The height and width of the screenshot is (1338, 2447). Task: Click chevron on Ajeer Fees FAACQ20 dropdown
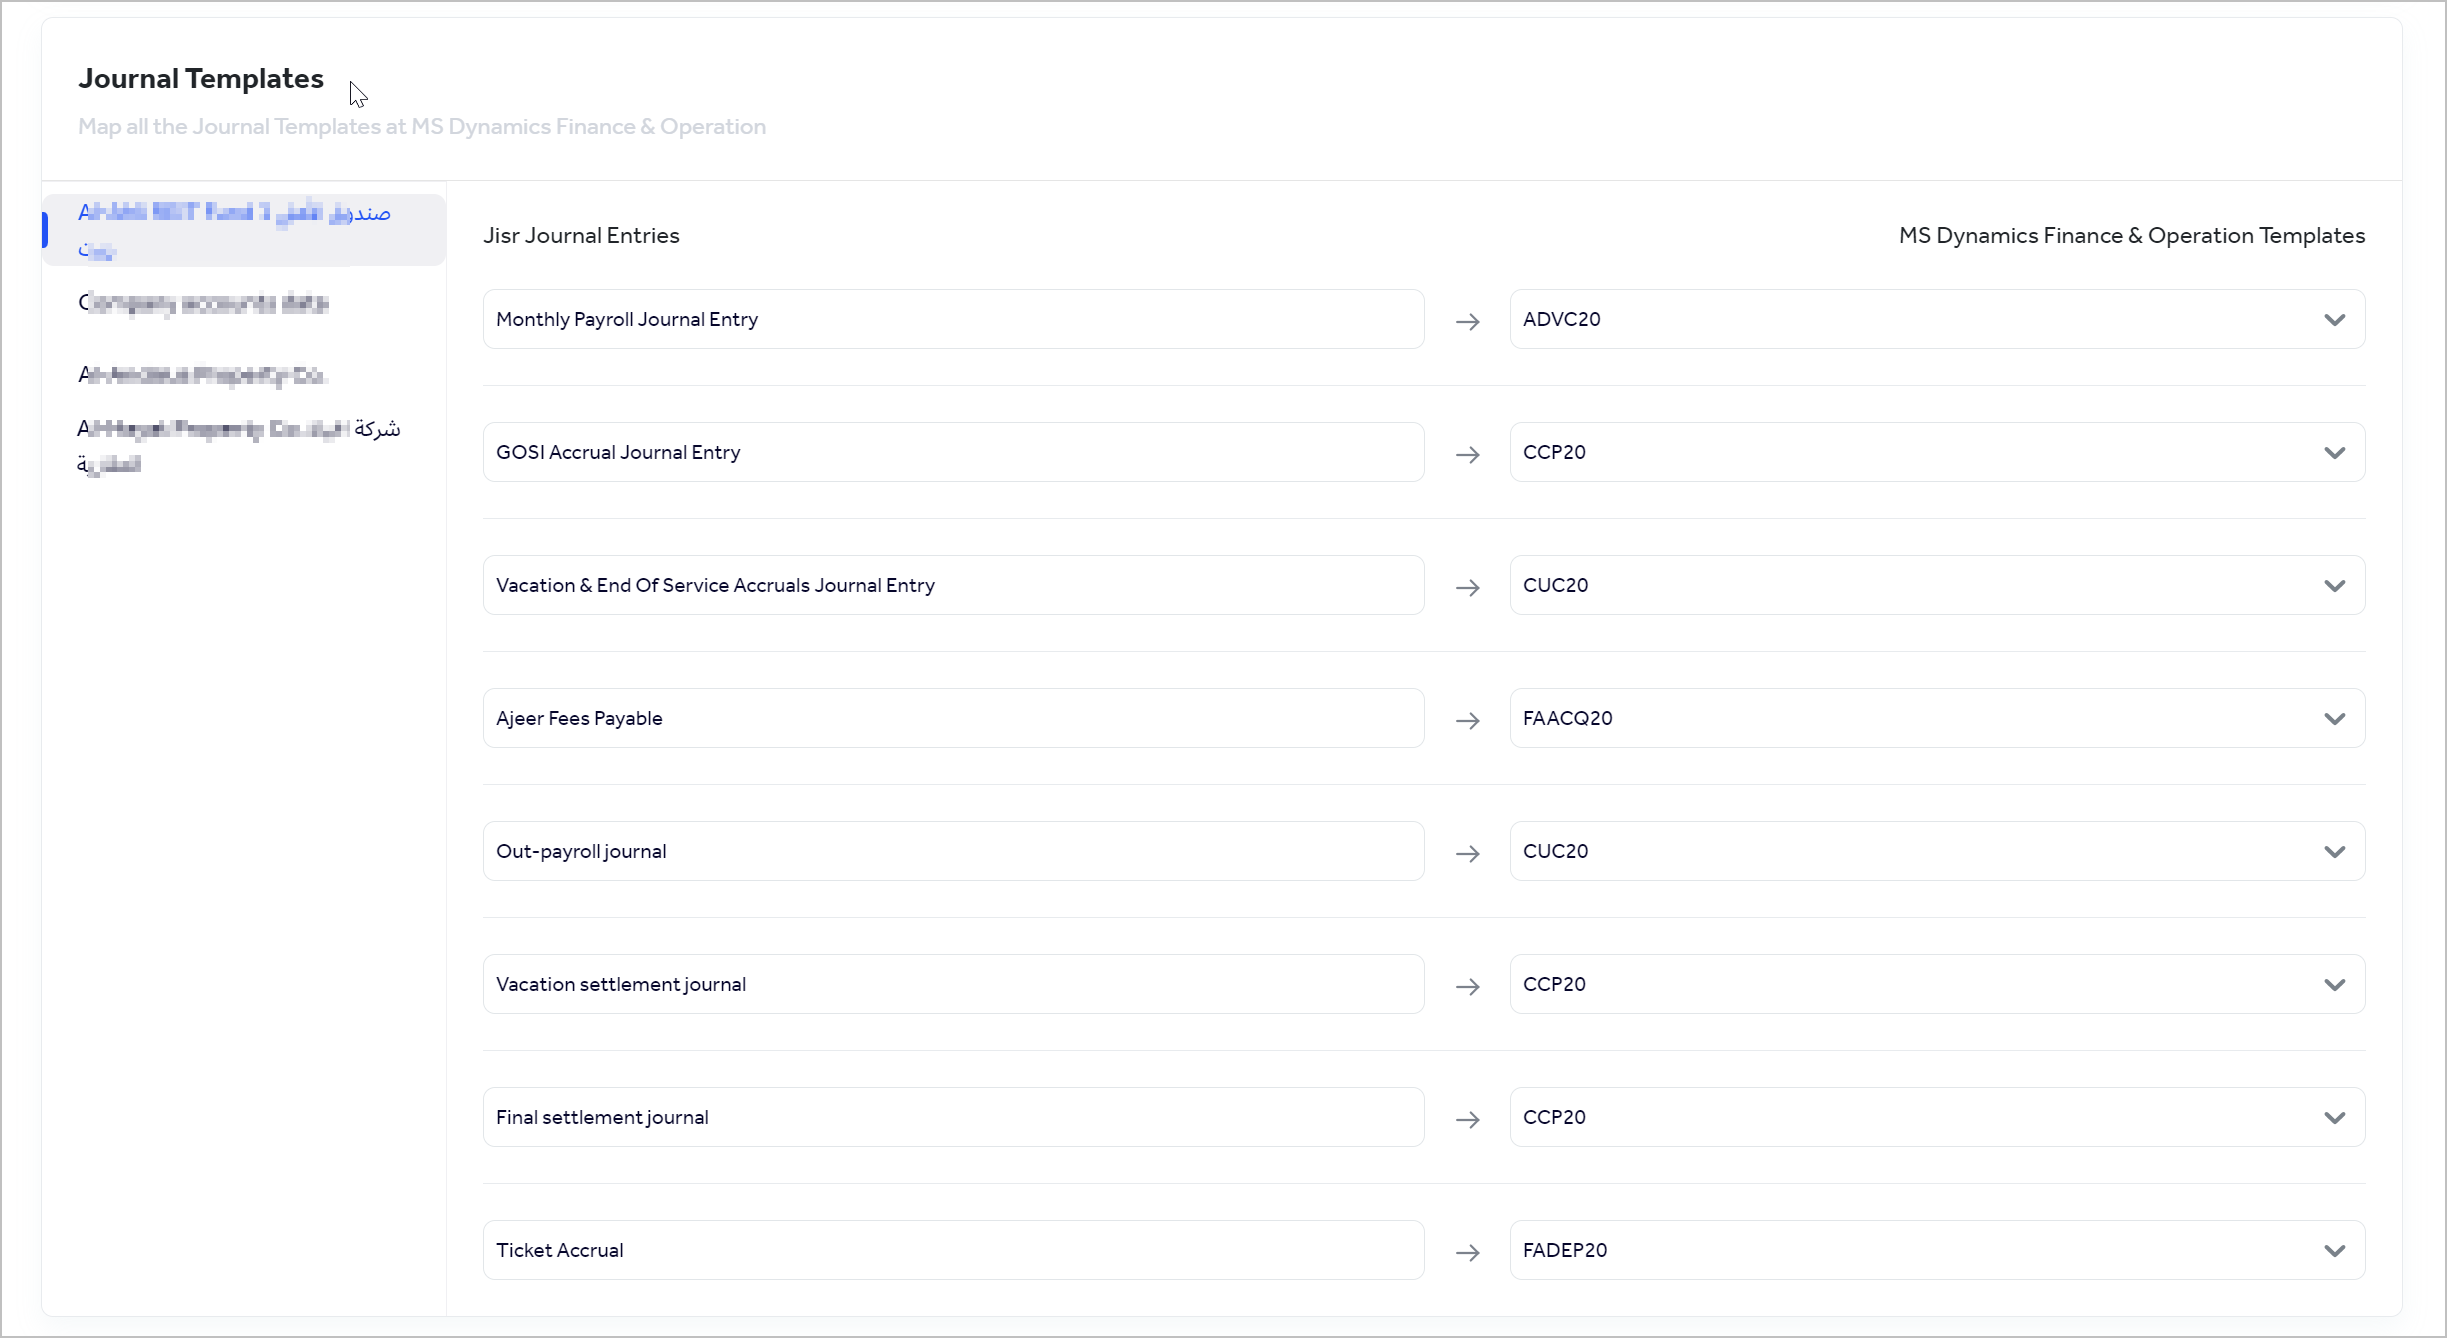click(x=2334, y=719)
